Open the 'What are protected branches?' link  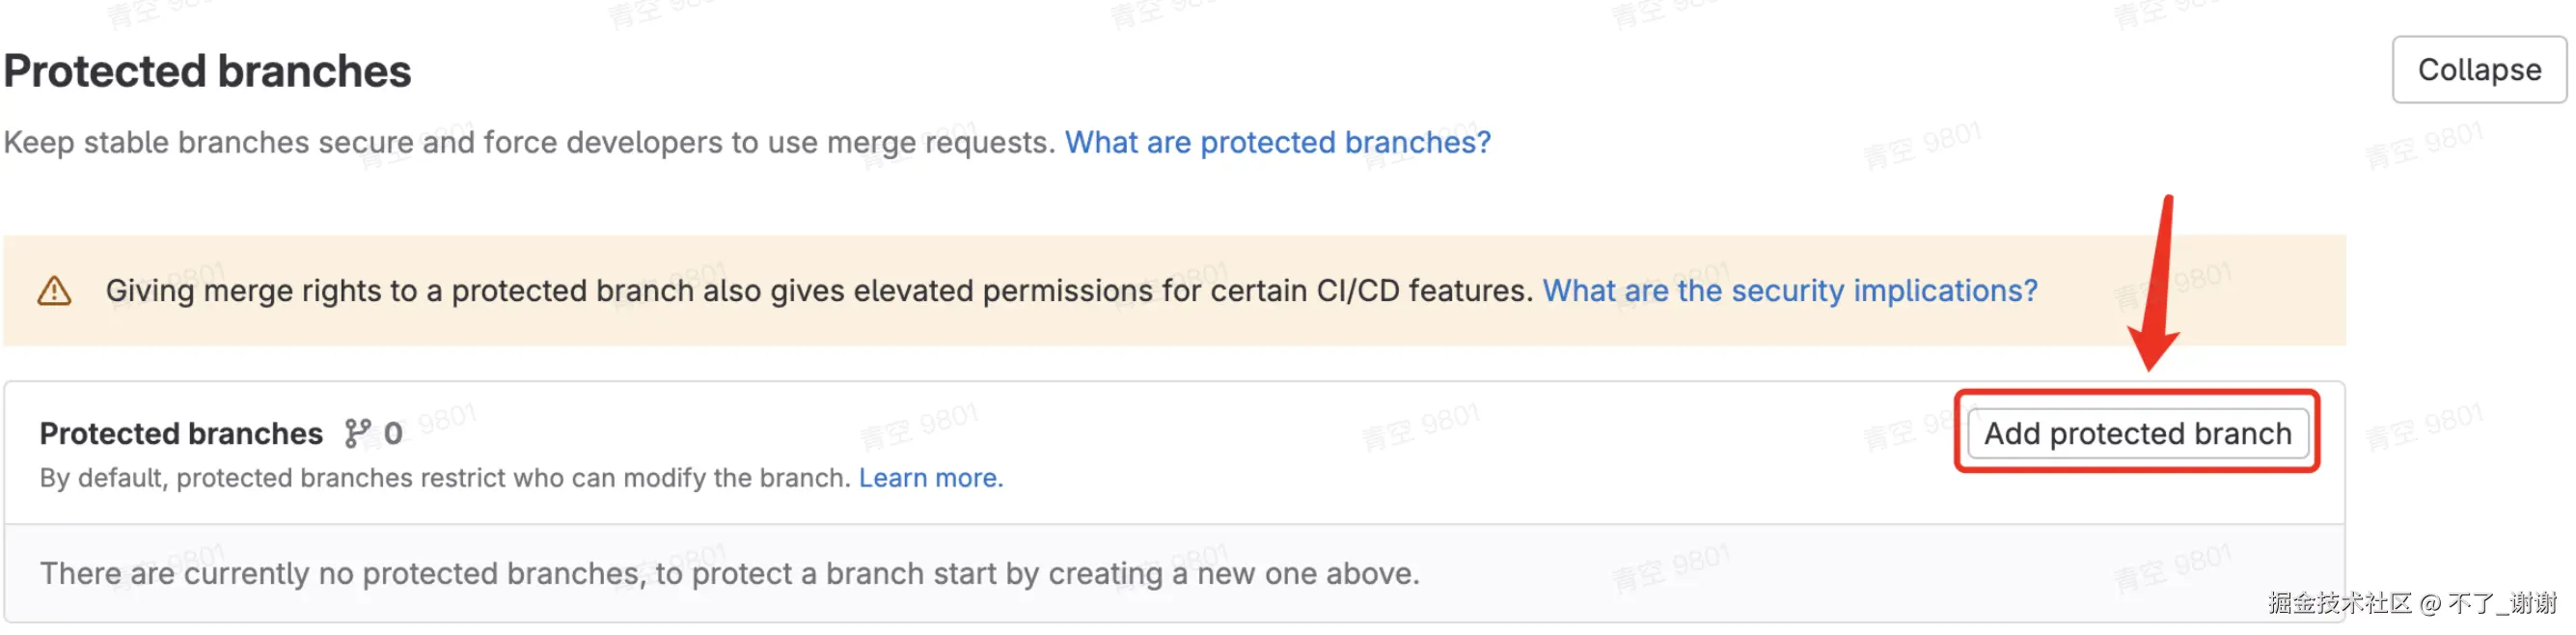tap(1277, 143)
